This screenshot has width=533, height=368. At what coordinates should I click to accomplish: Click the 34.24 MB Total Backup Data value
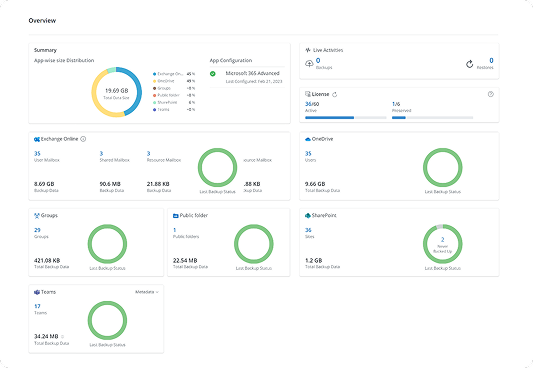(x=46, y=336)
